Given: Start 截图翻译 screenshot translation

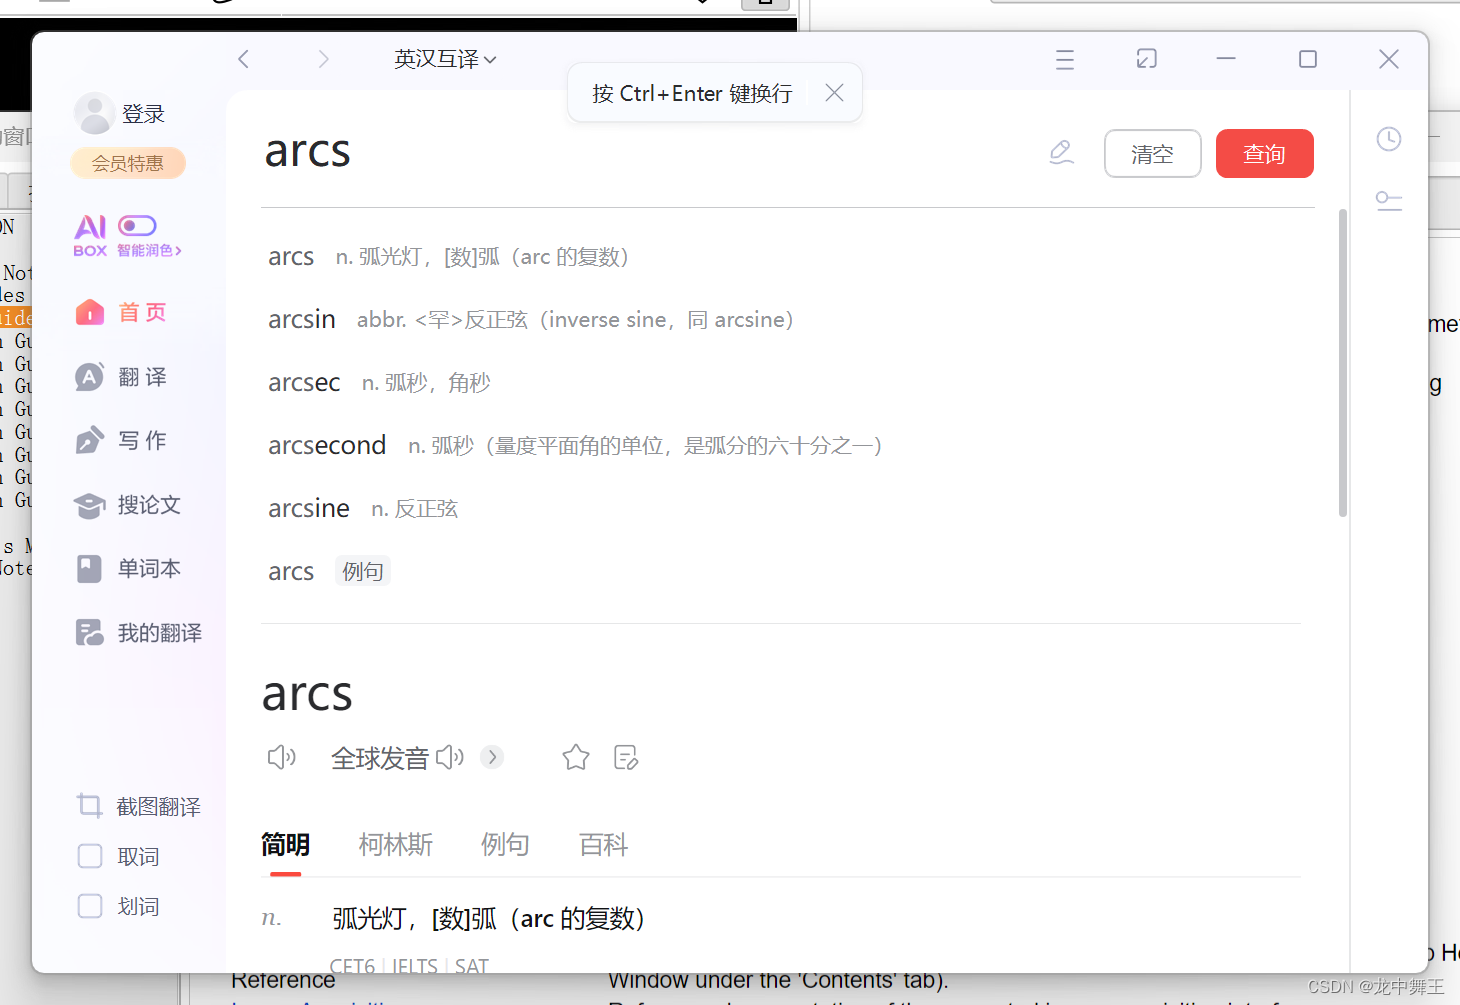Looking at the screenshot, I should tap(139, 806).
